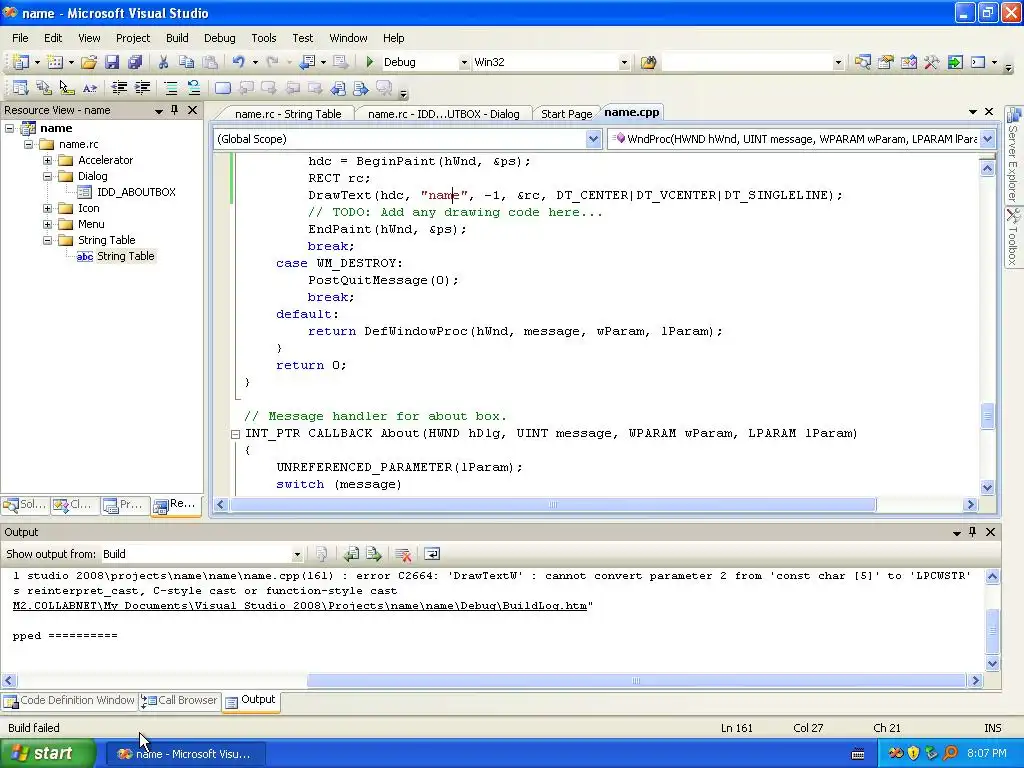The width and height of the screenshot is (1024, 768).
Task: Open Solution Explorer from the toolbar icon
Action: click(863, 62)
